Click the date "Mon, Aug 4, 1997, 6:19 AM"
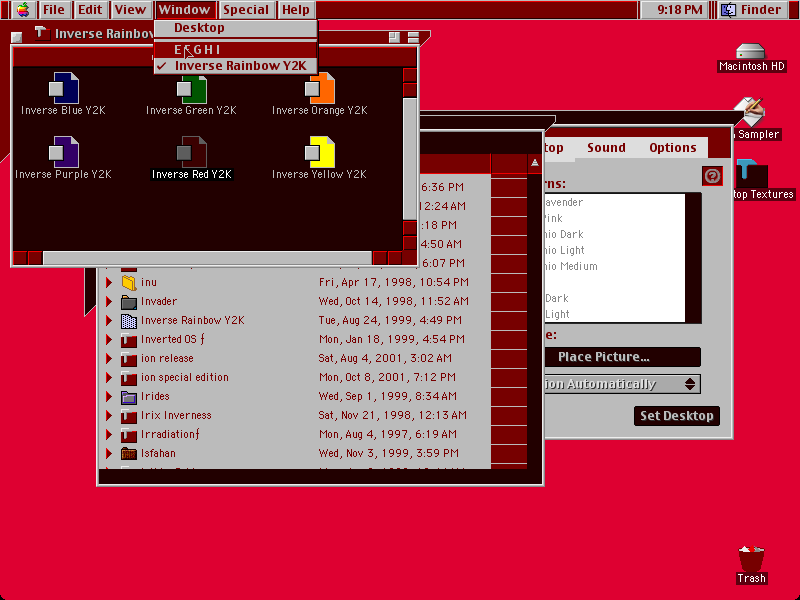This screenshot has height=600, width=800. pos(387,435)
